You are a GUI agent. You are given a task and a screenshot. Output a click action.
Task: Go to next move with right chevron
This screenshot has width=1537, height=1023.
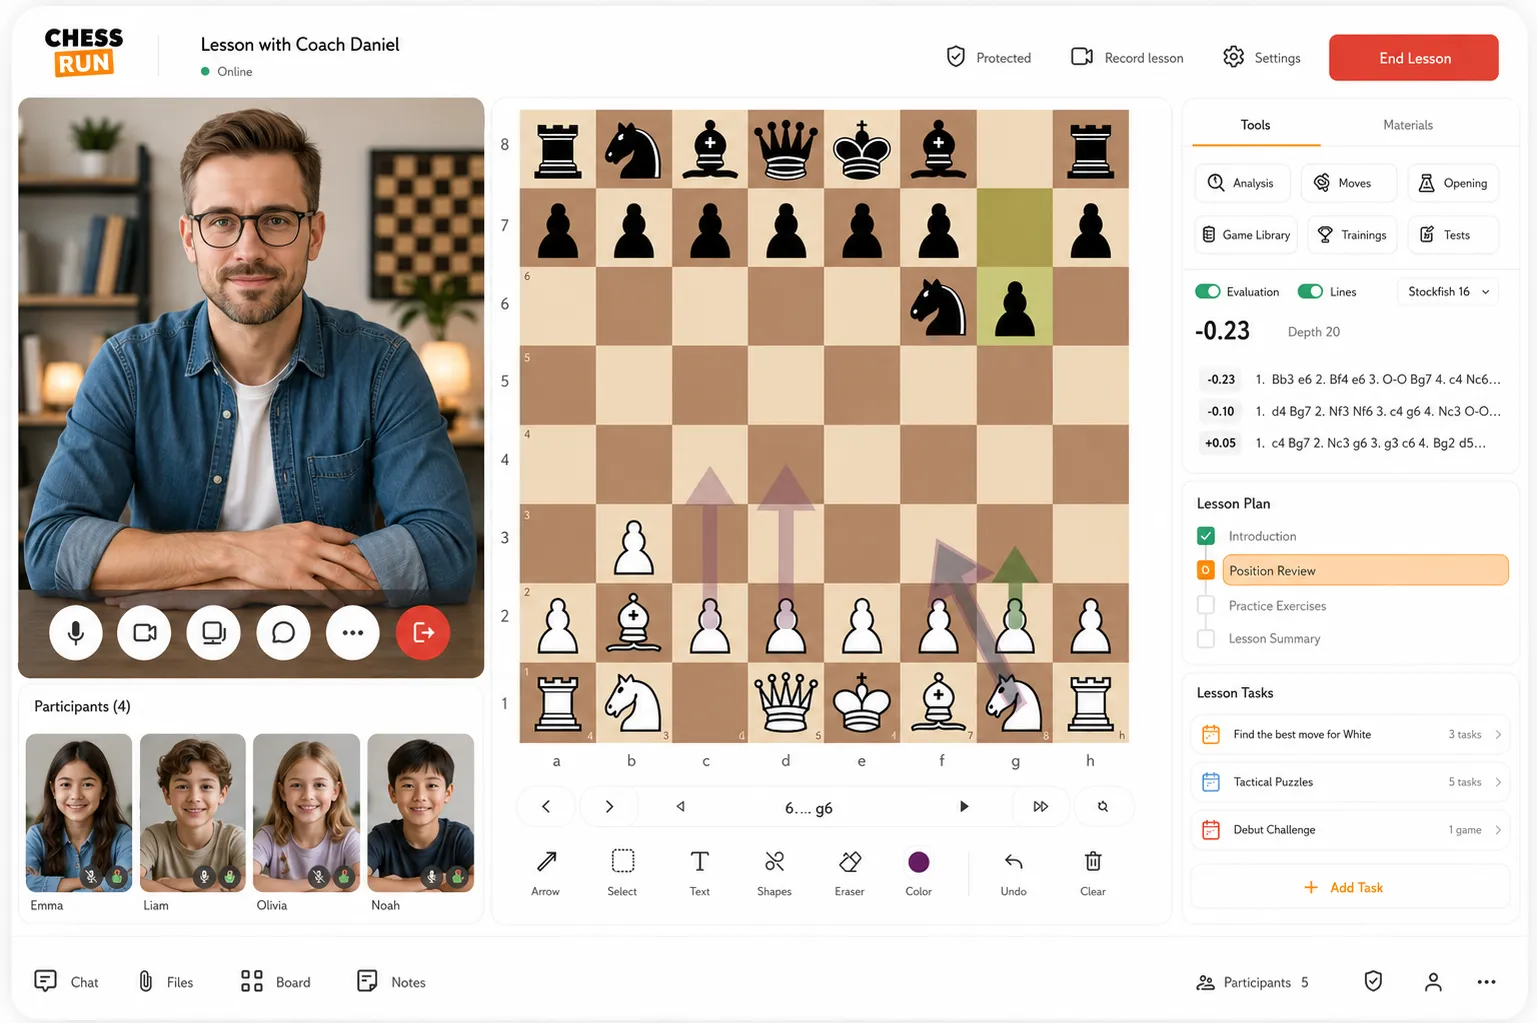[609, 806]
